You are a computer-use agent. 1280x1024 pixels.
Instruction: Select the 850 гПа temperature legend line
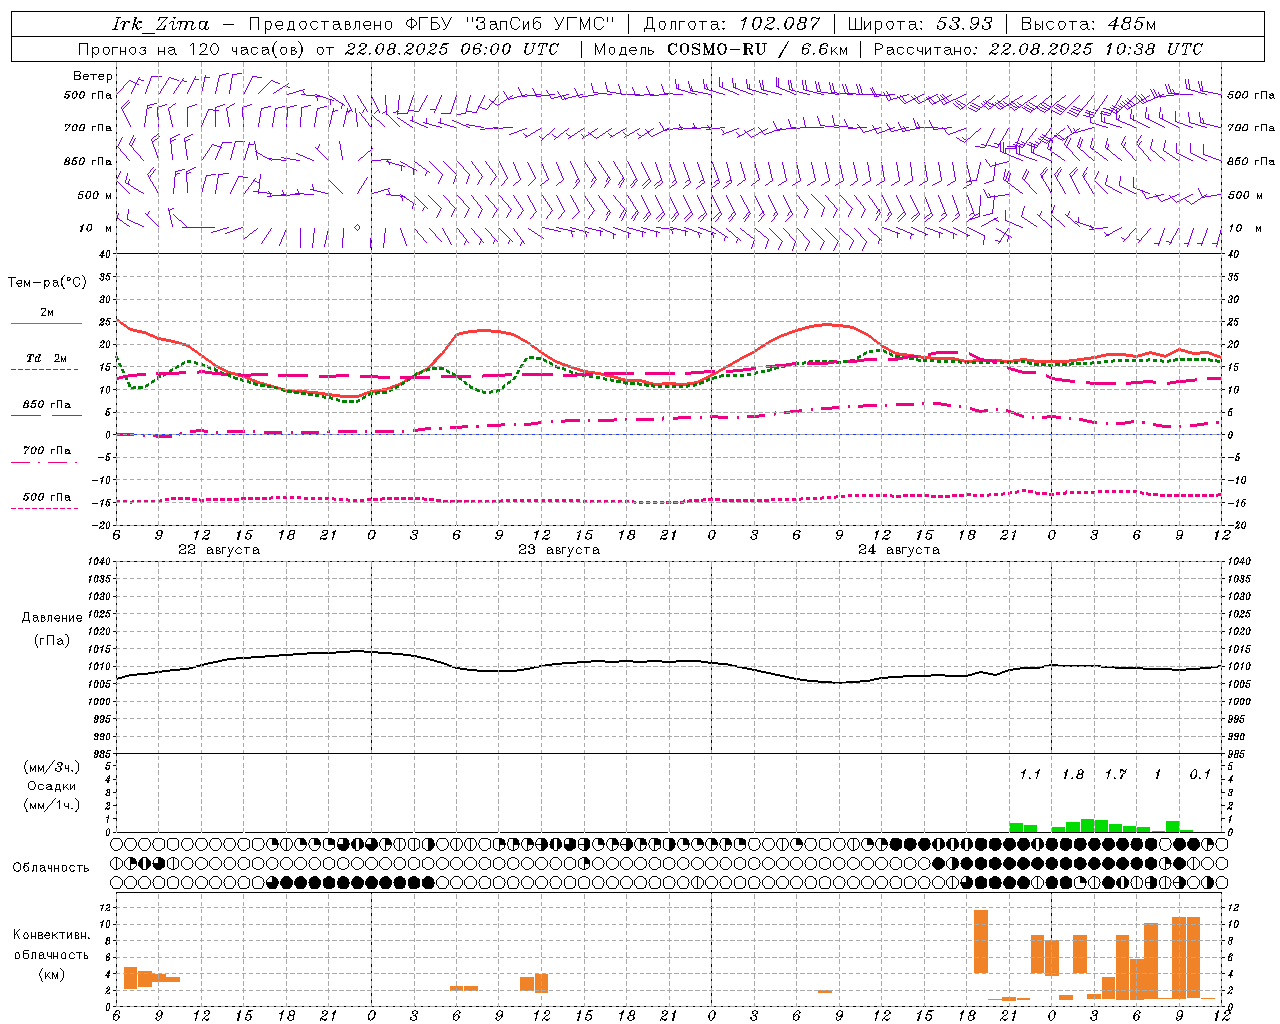(x=46, y=415)
